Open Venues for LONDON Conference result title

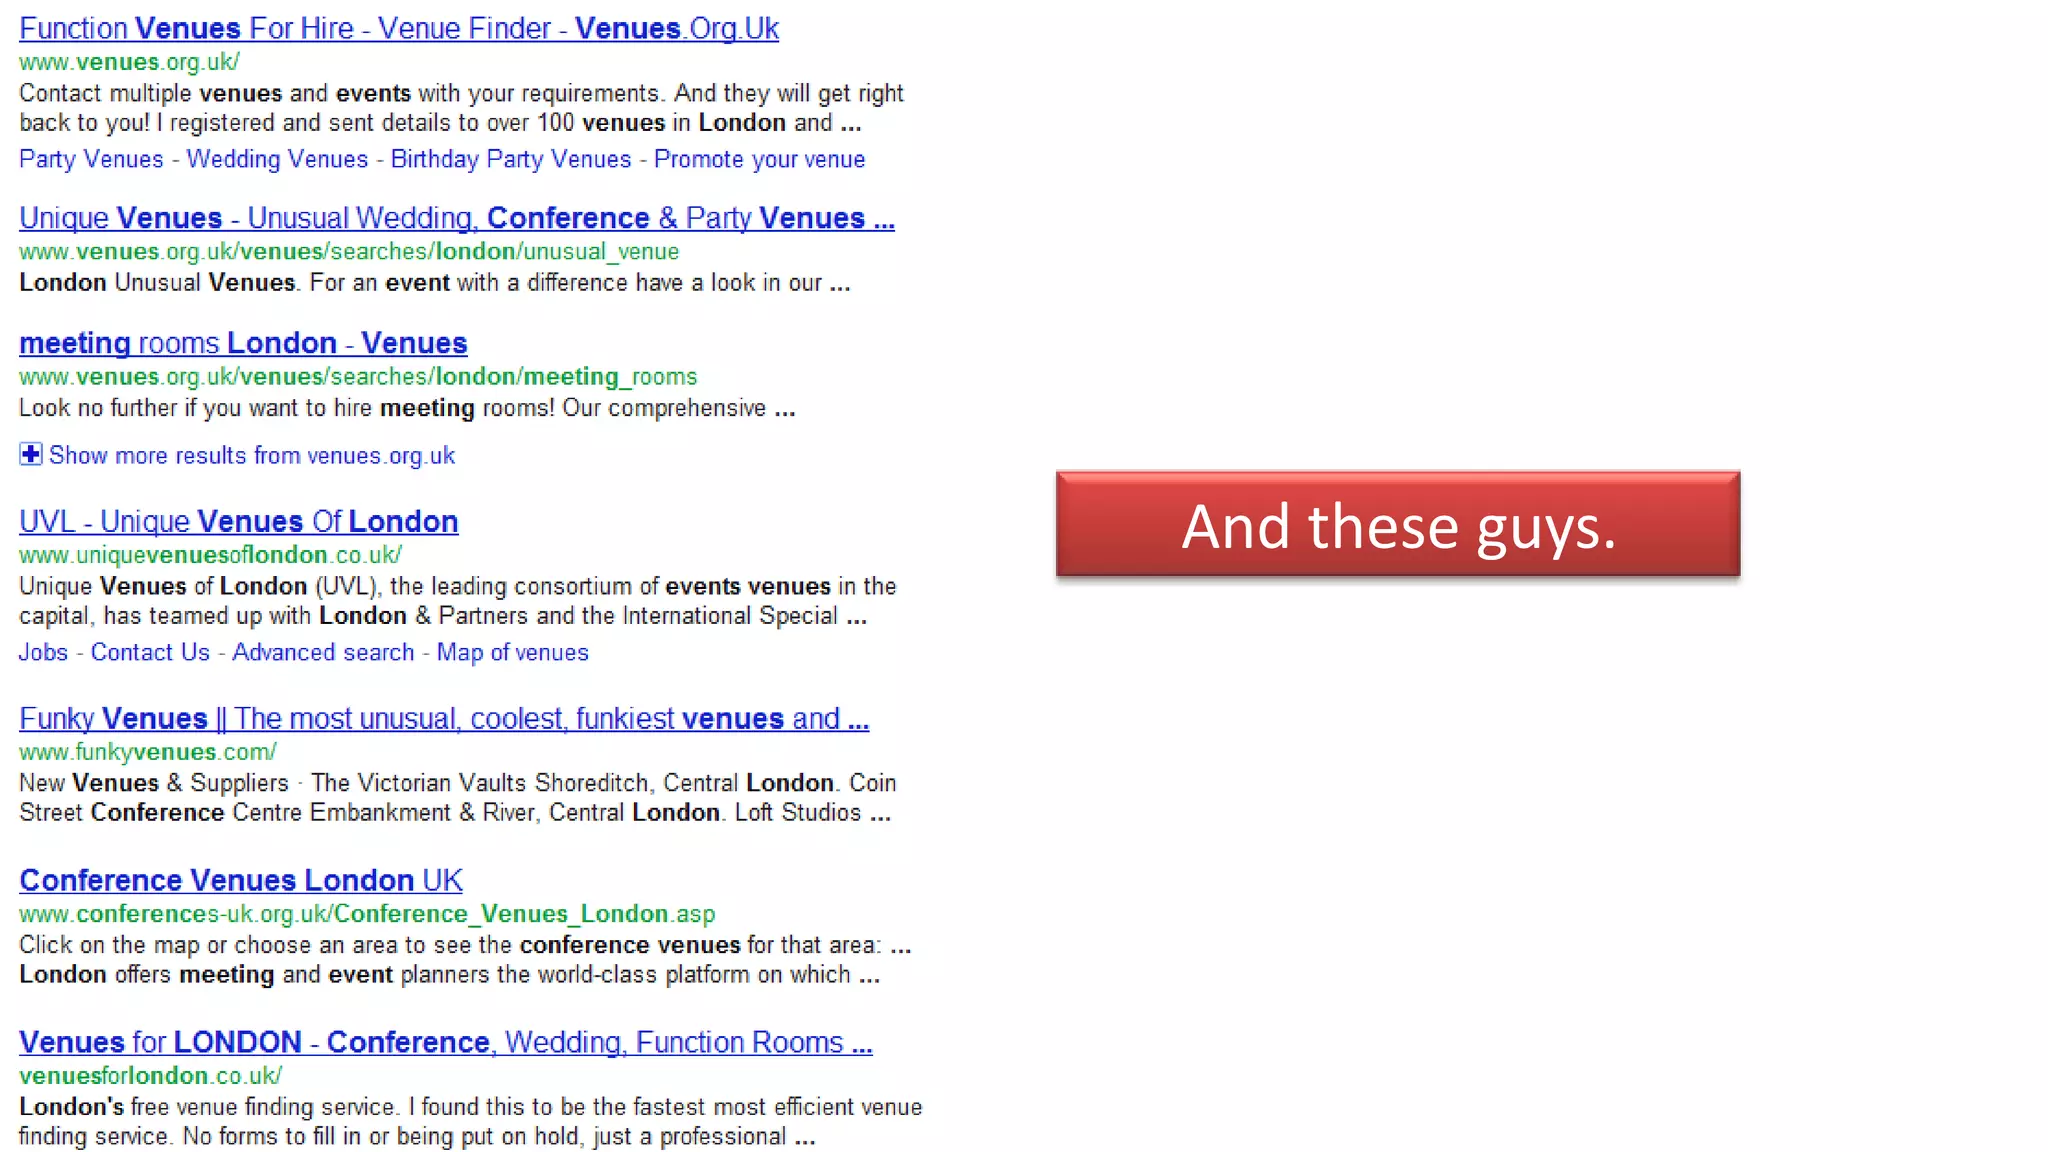(446, 1043)
